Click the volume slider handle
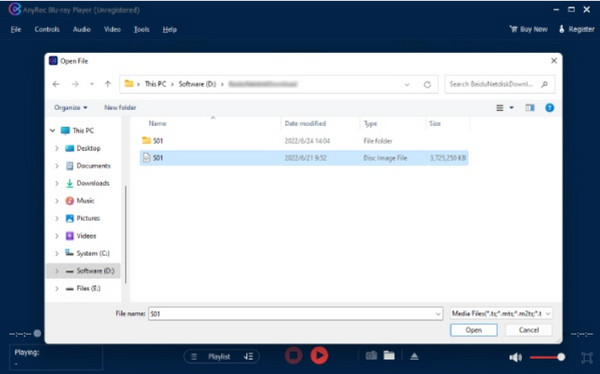Image resolution: width=600 pixels, height=374 pixels. coord(561,357)
